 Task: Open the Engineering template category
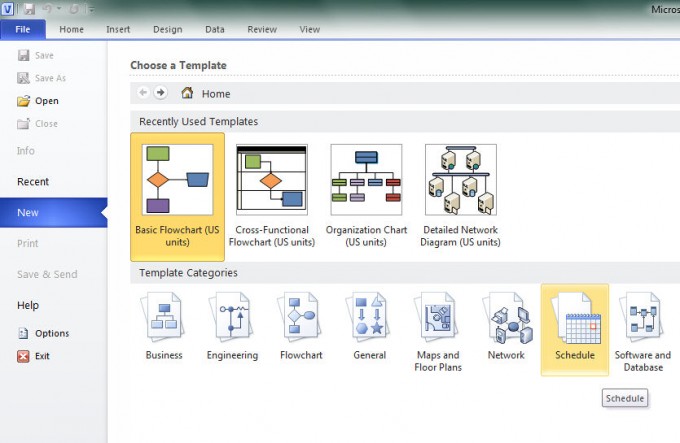(232, 326)
